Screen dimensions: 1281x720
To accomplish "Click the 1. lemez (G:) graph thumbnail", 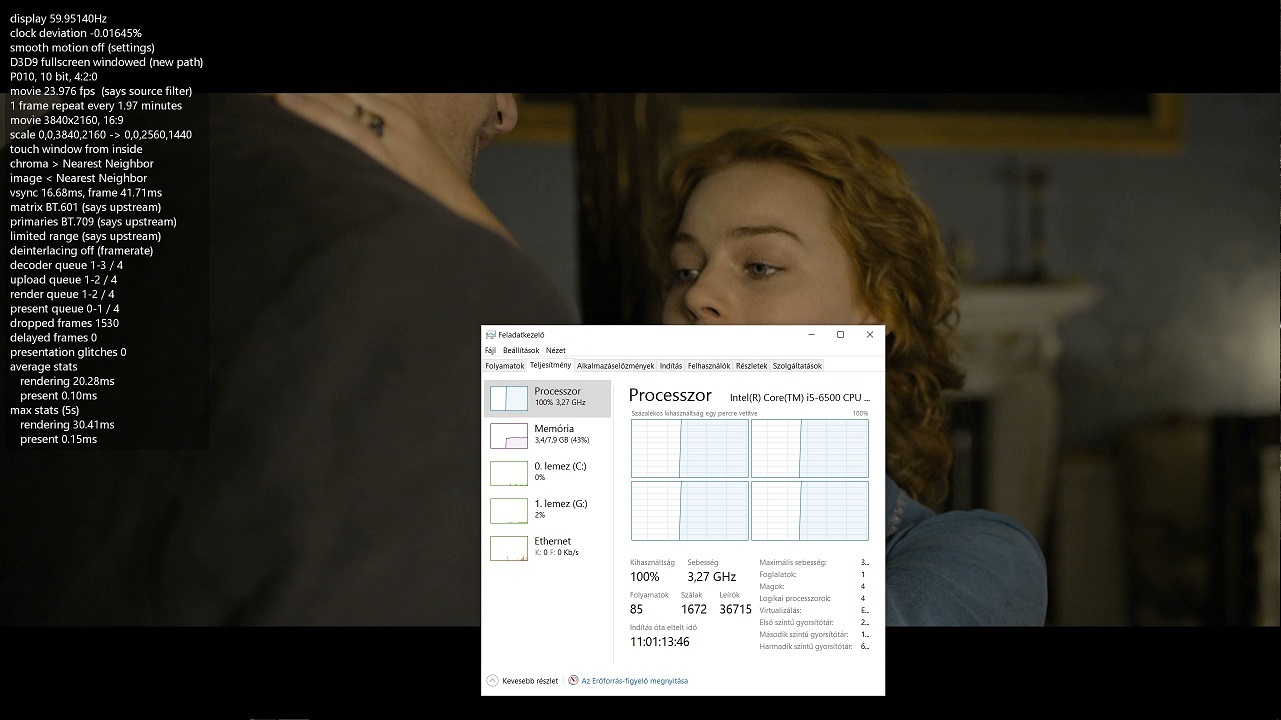I will coord(508,510).
